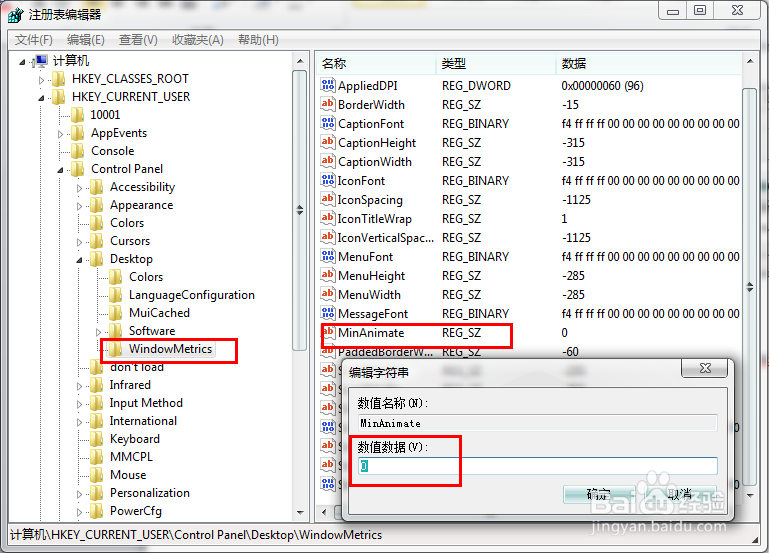The image size is (769, 553).
Task: Click the LanguageConfiguration folder icon
Action: (x=116, y=295)
